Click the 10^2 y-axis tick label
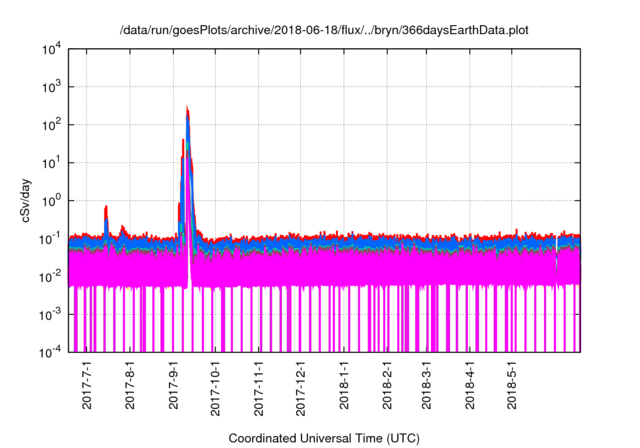 coord(51,125)
